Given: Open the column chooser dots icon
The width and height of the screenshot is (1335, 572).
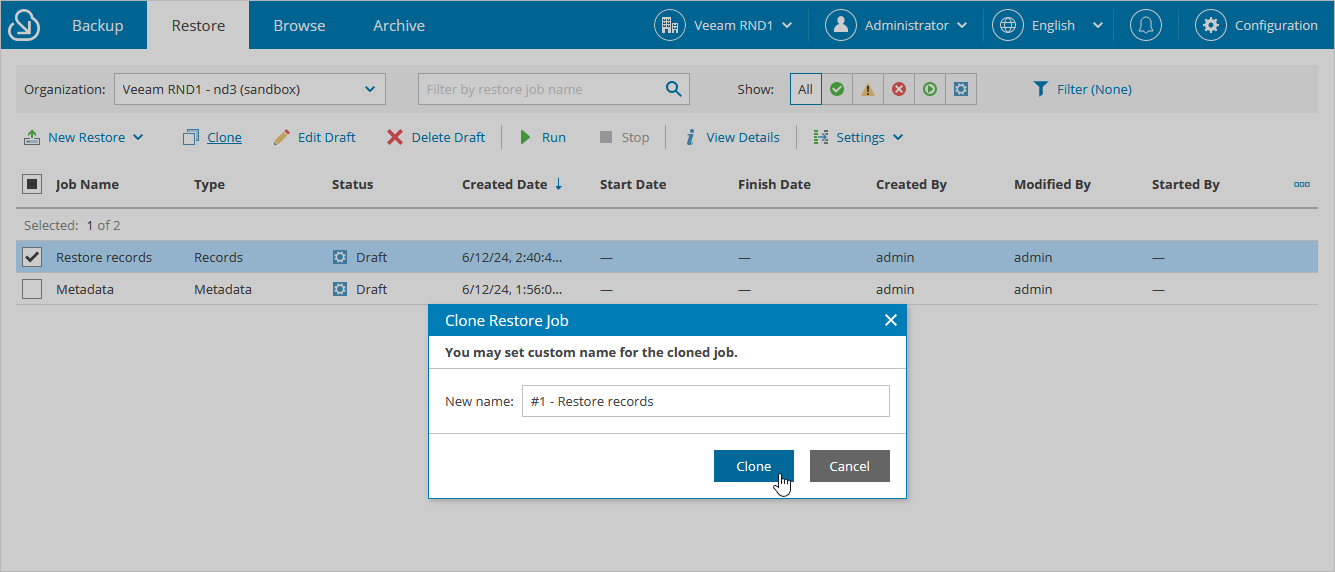Looking at the screenshot, I should coord(1302,184).
